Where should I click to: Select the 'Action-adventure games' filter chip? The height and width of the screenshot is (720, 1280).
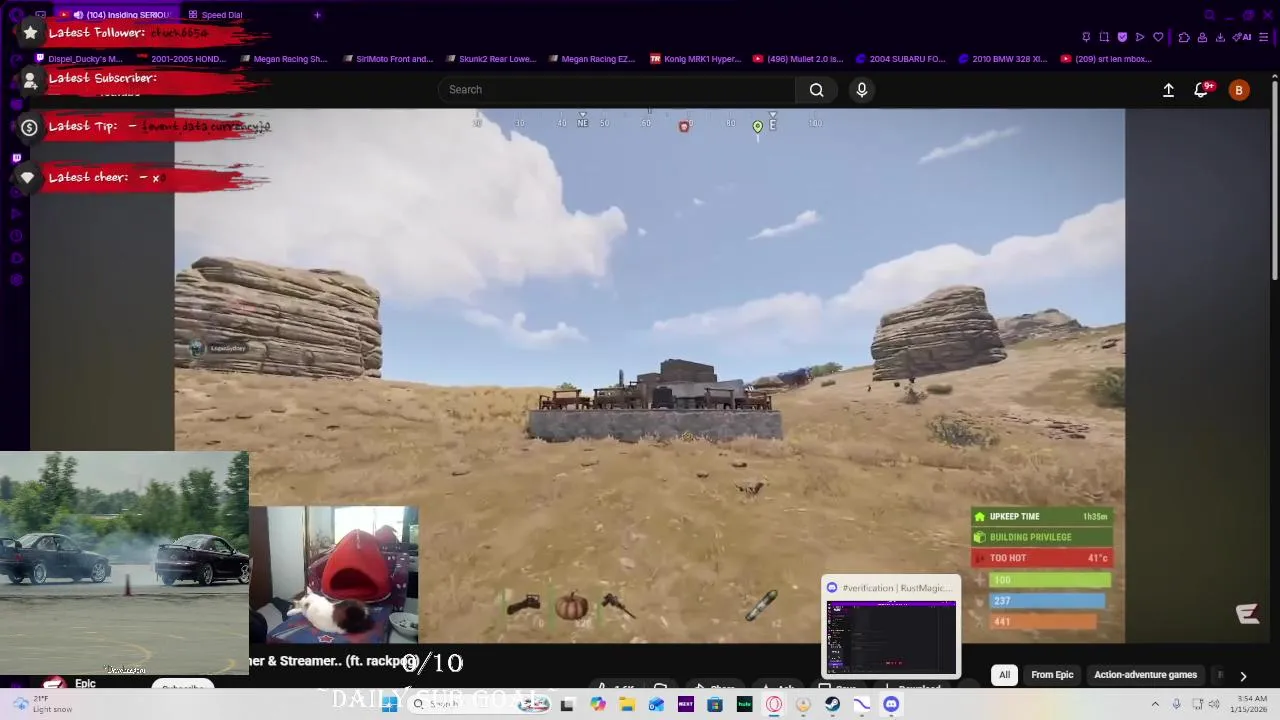coord(1145,675)
